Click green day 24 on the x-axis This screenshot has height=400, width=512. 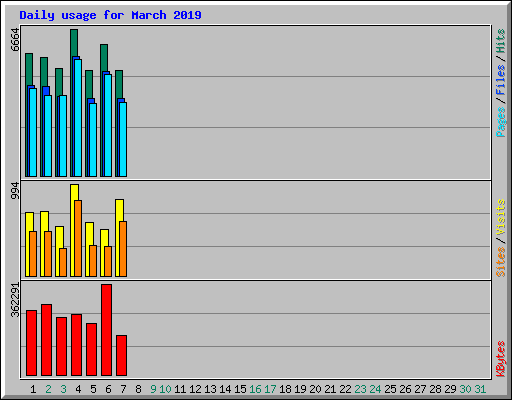[375, 389]
